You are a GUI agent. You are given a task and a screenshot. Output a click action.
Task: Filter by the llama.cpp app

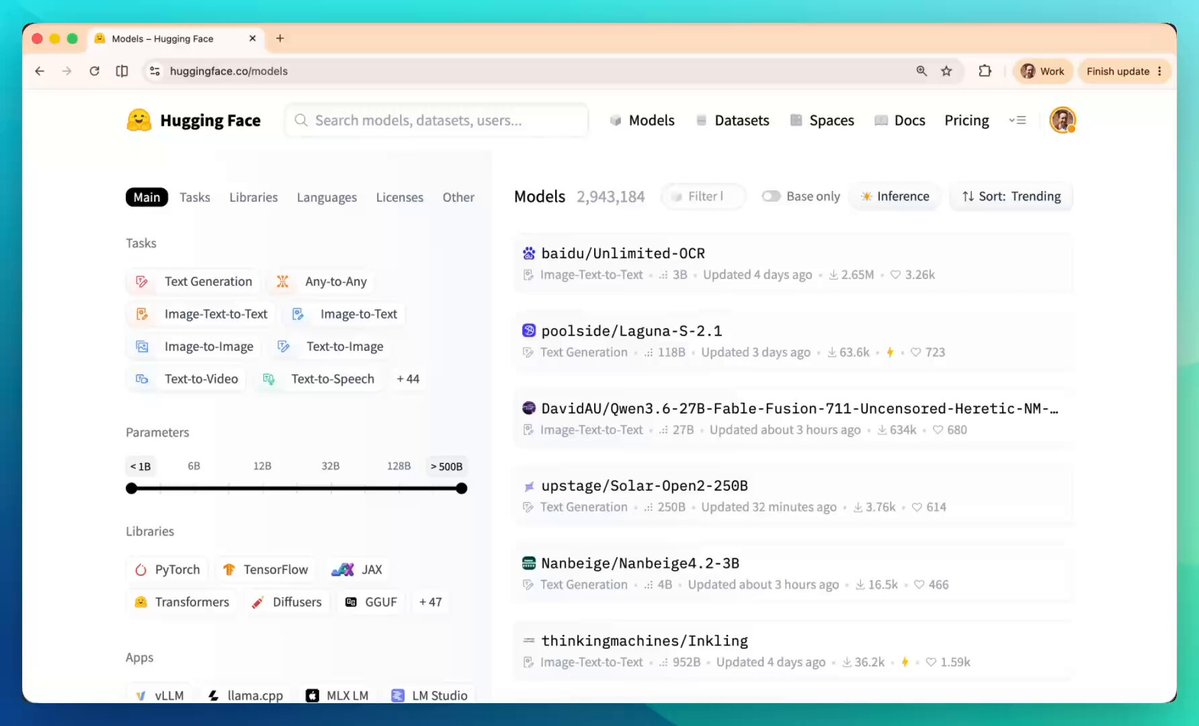(x=245, y=695)
